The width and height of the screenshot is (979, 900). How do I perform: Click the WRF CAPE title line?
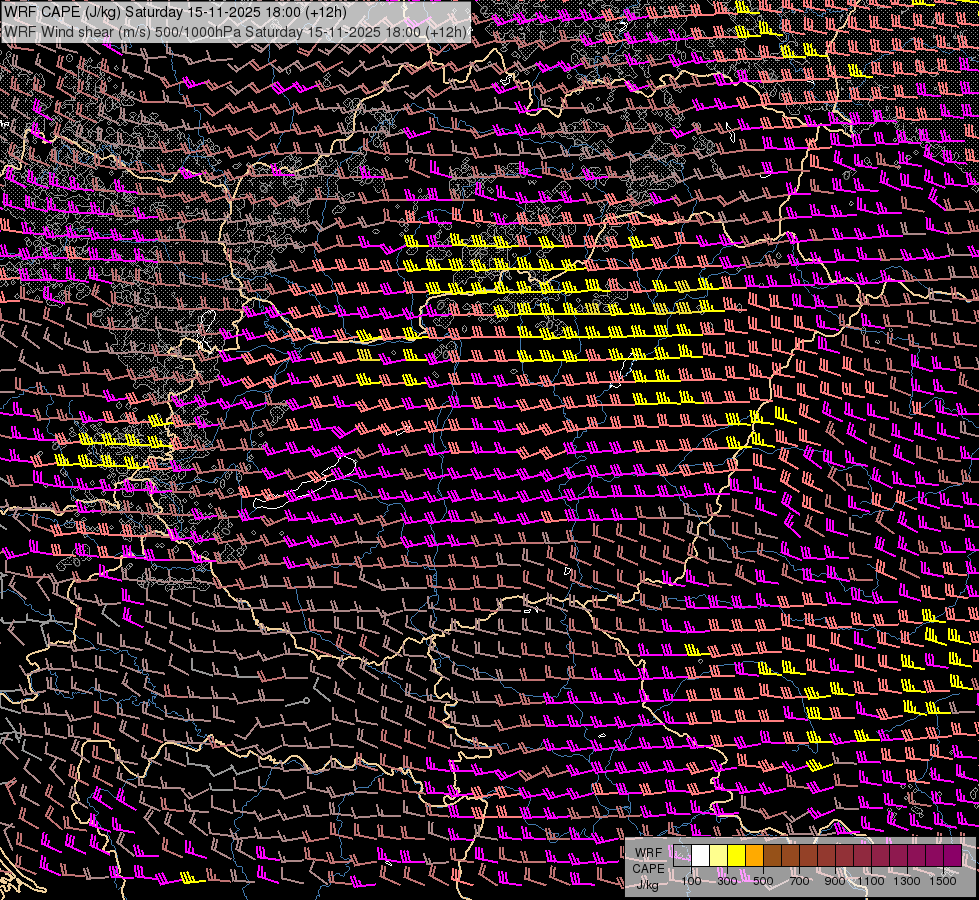pyautogui.click(x=175, y=10)
